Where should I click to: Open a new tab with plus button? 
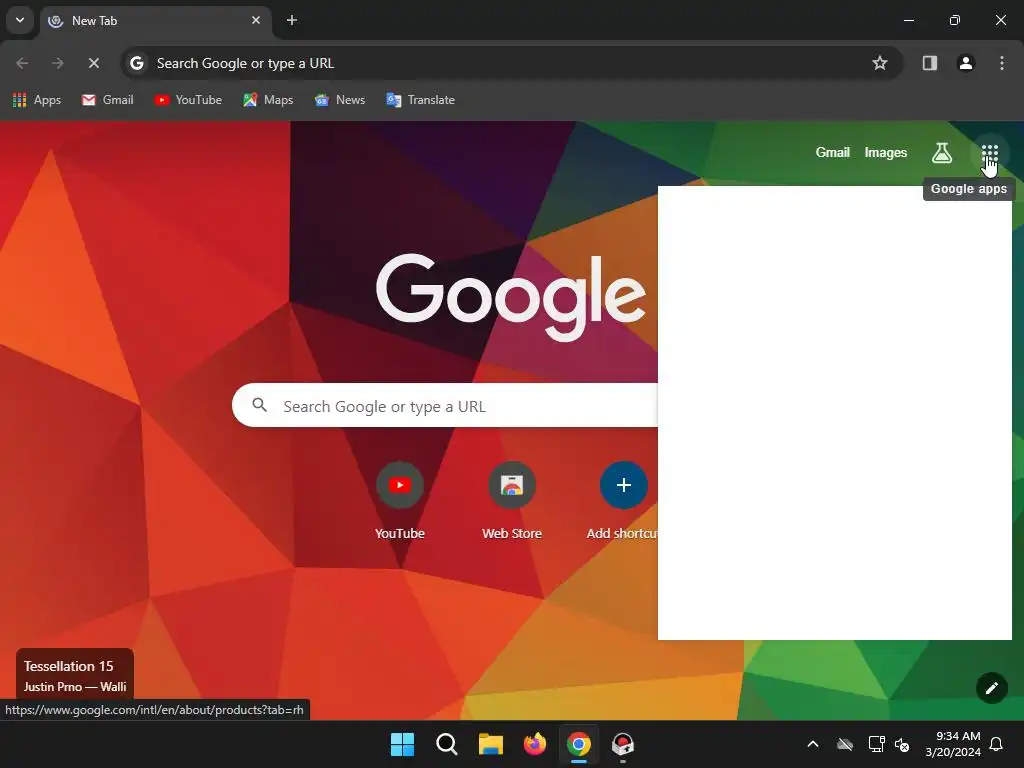(x=292, y=20)
